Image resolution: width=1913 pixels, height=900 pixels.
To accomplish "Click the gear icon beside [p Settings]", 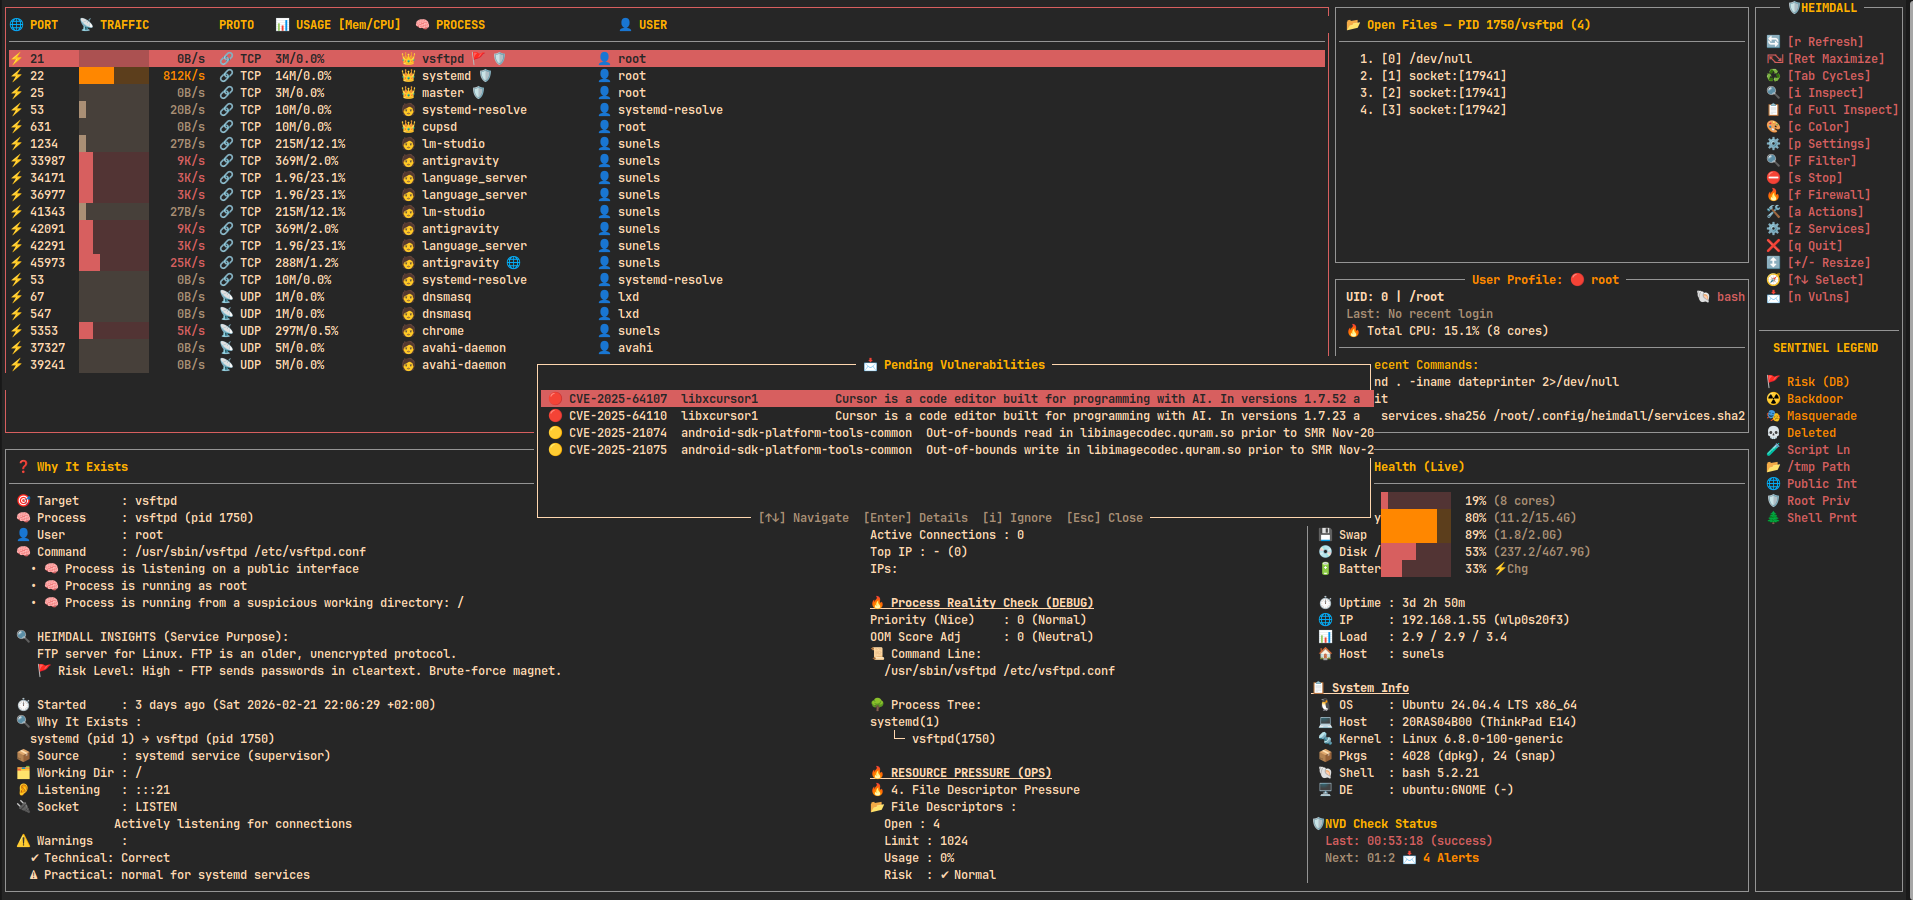I will click(1773, 144).
